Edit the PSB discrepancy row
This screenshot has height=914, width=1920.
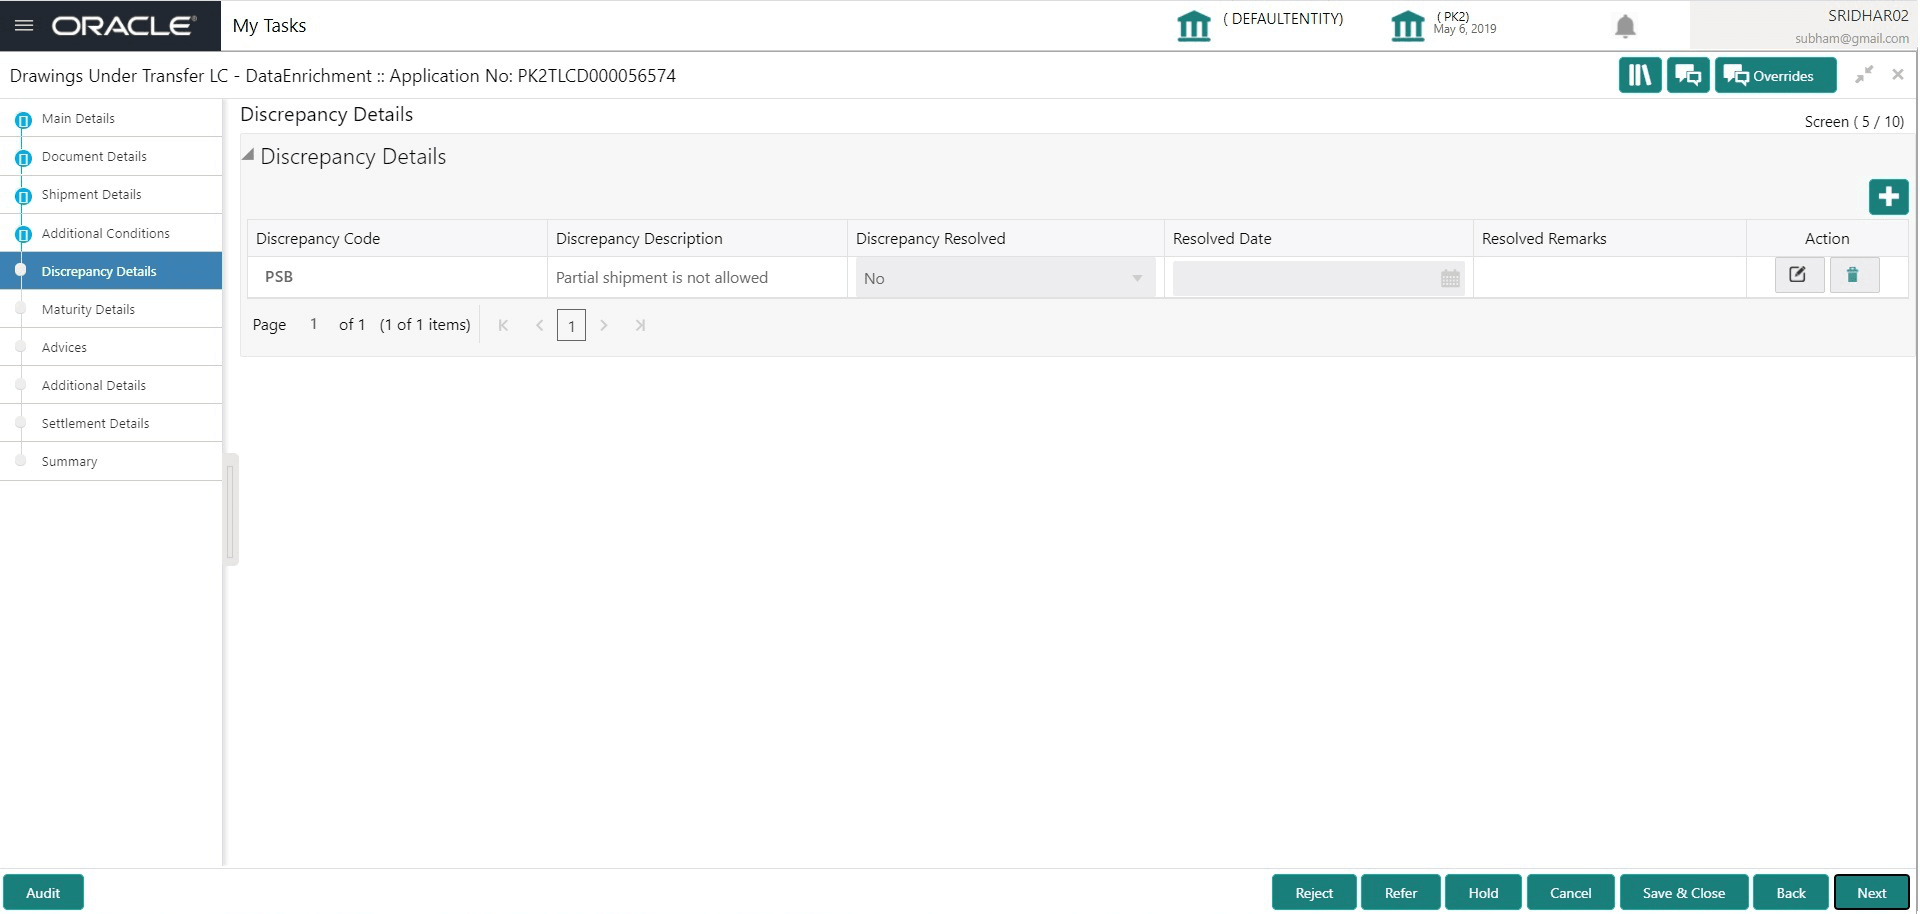[x=1799, y=275]
